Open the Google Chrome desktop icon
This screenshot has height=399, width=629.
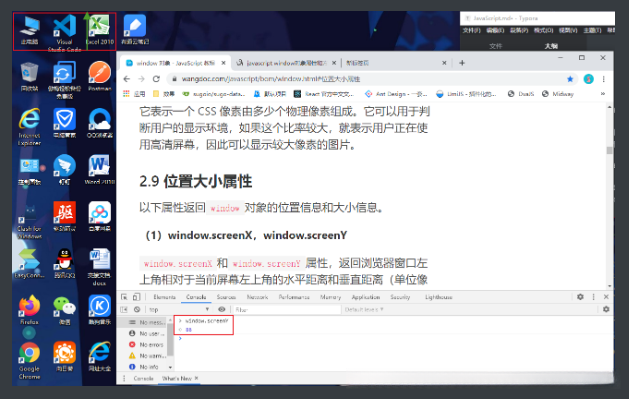[x=29, y=360]
